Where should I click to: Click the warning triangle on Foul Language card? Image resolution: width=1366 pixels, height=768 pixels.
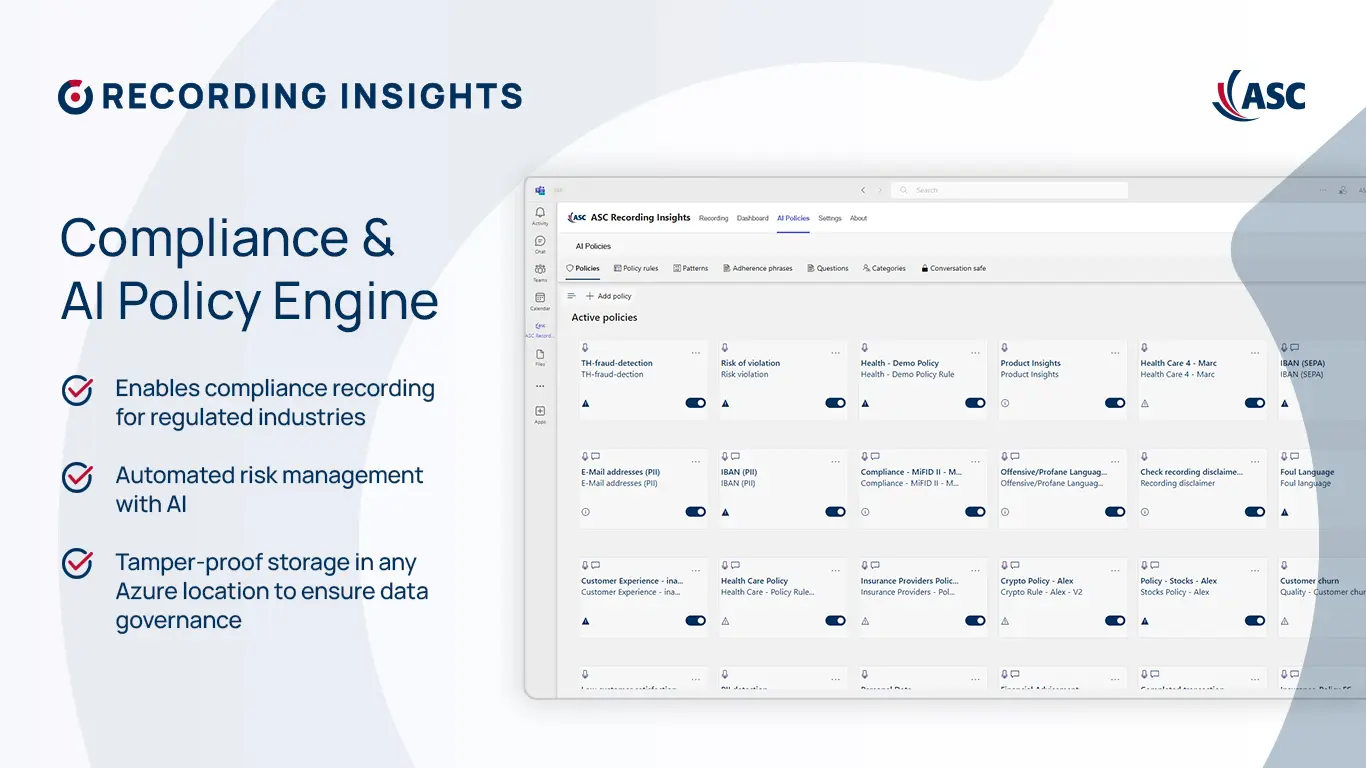coord(1285,512)
